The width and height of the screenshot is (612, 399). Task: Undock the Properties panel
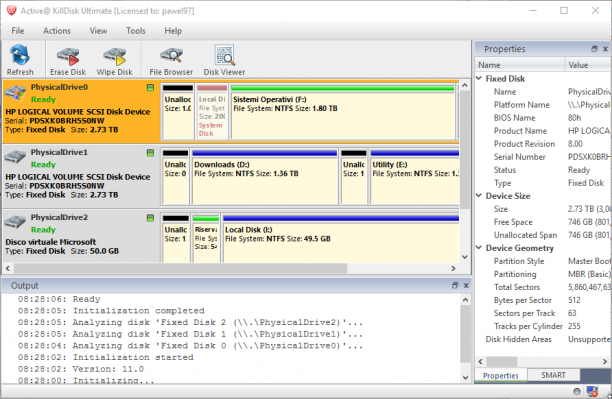[594, 49]
